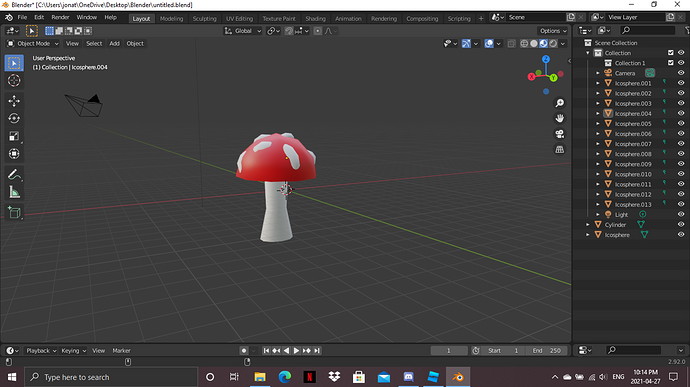Hide Cylinder with its eye icon
Image resolution: width=690 pixels, height=387 pixels.
(681, 225)
